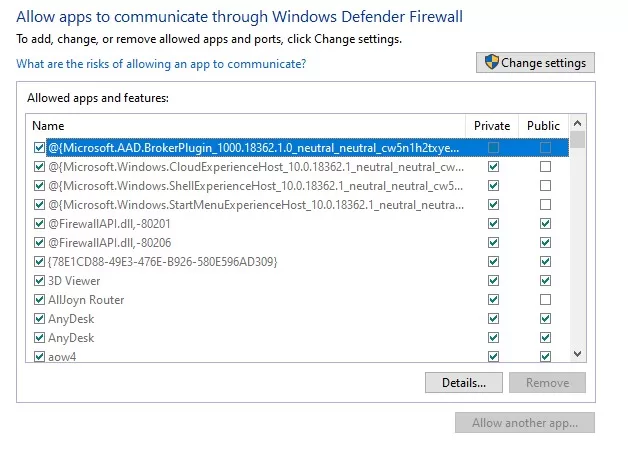Uncheck the @FirewallAPI.dll,-80201 enable checkbox
This screenshot has height=457, width=628.
[x=39, y=223]
